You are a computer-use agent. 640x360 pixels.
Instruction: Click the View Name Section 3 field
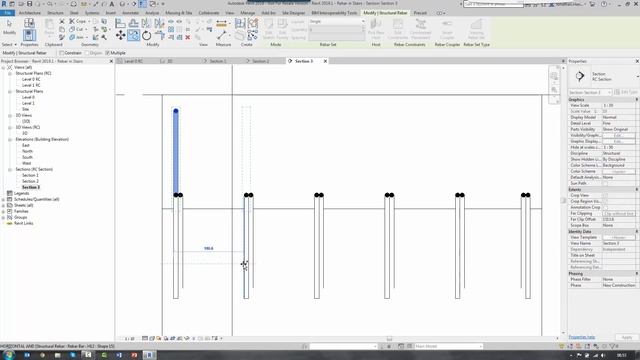click(619, 244)
